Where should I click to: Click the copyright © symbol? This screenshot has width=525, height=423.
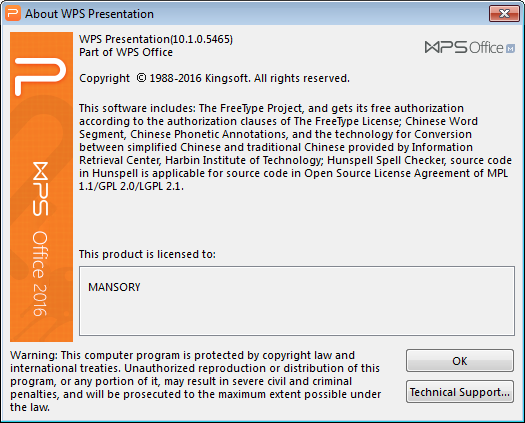tap(141, 78)
